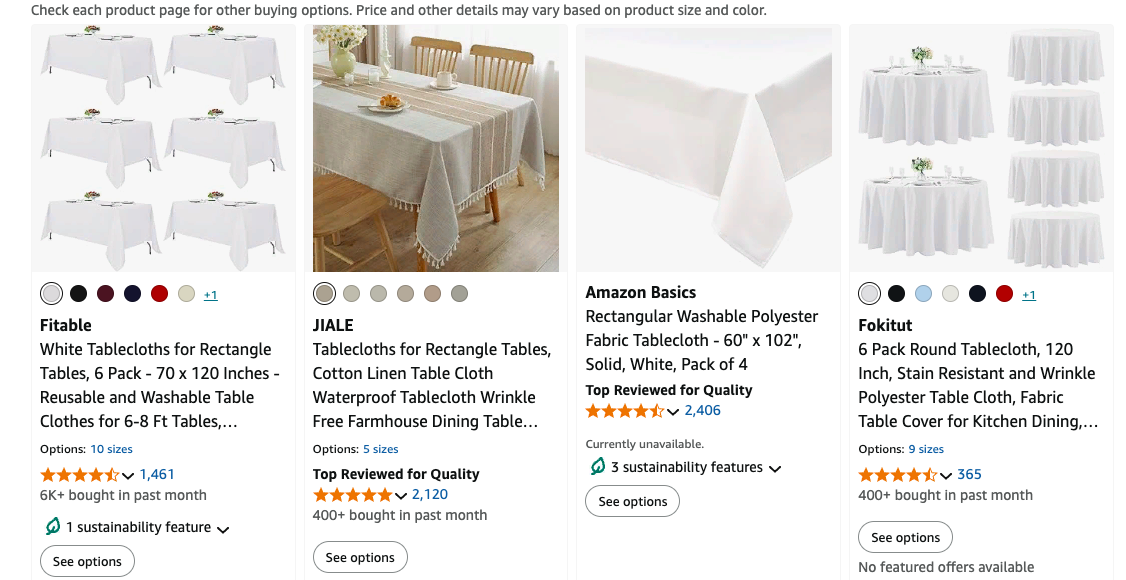This screenshot has width=1126, height=580.
Task: Click the Fitable sustainability leaf icon
Action: click(53, 527)
